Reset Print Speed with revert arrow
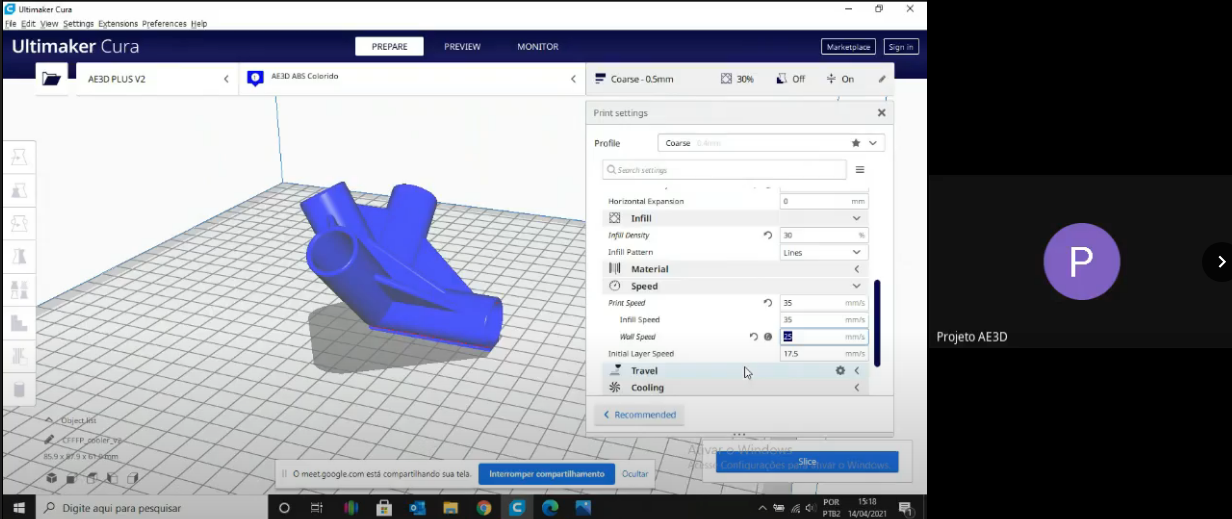This screenshot has height=519, width=1232. (768, 303)
